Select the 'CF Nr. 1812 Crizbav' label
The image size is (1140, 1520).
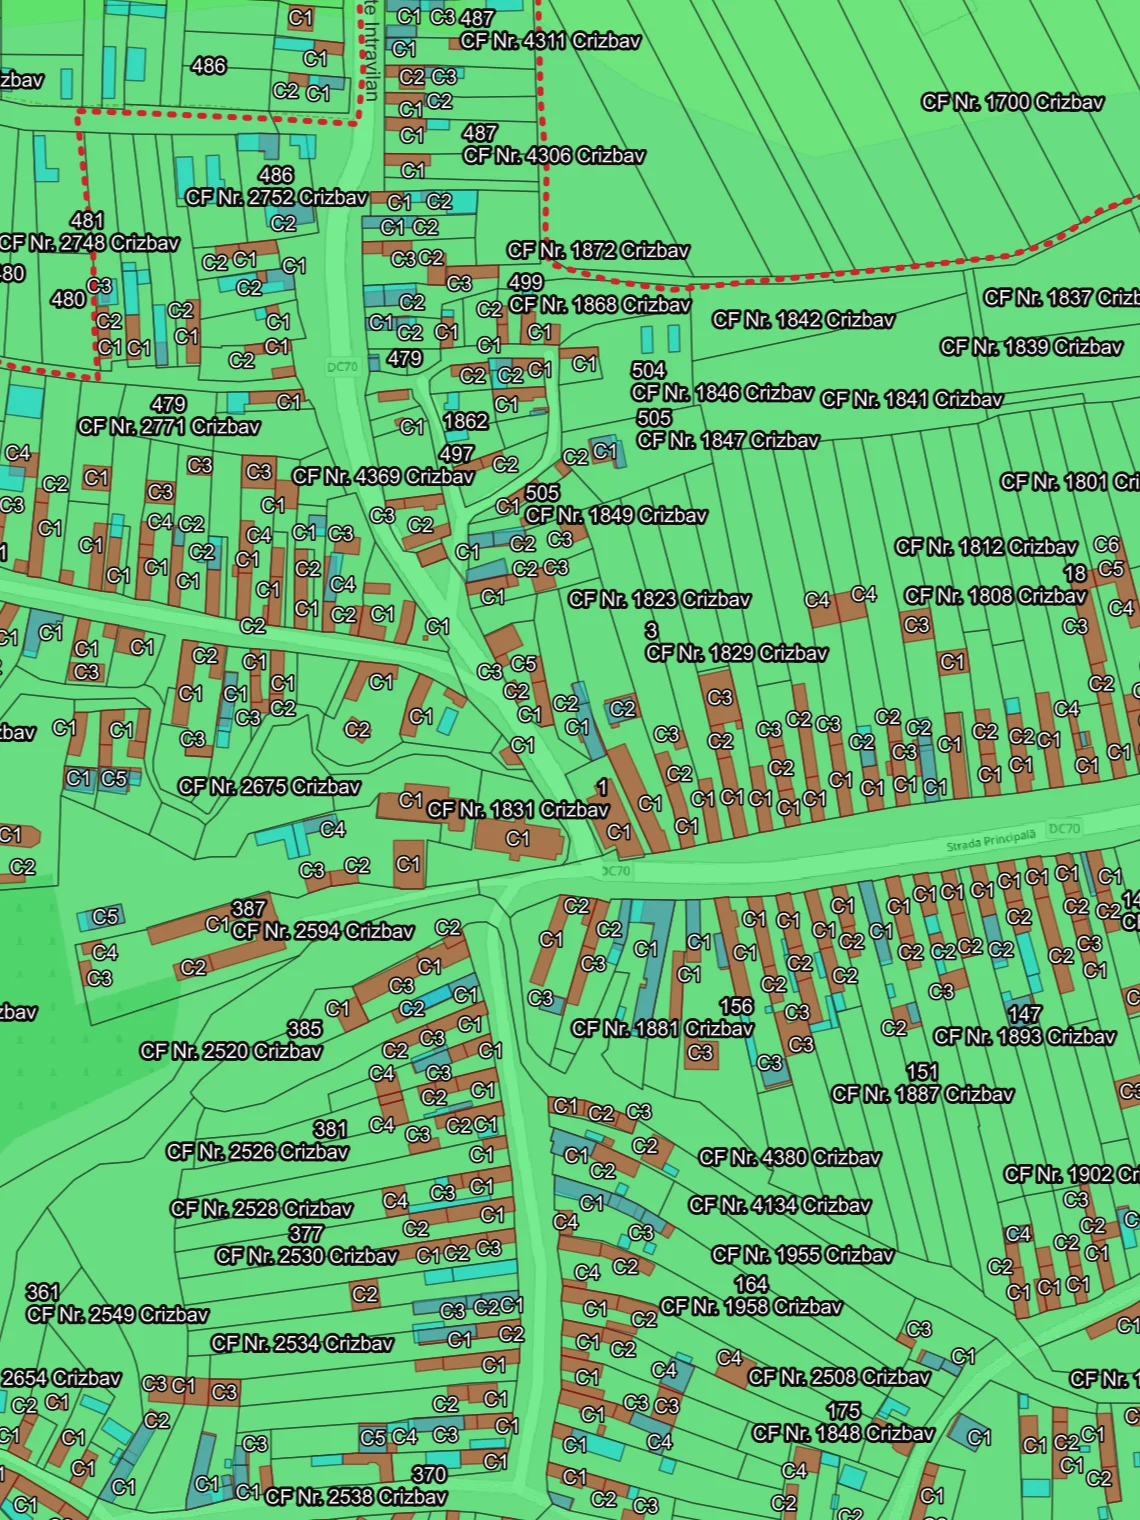coord(987,548)
